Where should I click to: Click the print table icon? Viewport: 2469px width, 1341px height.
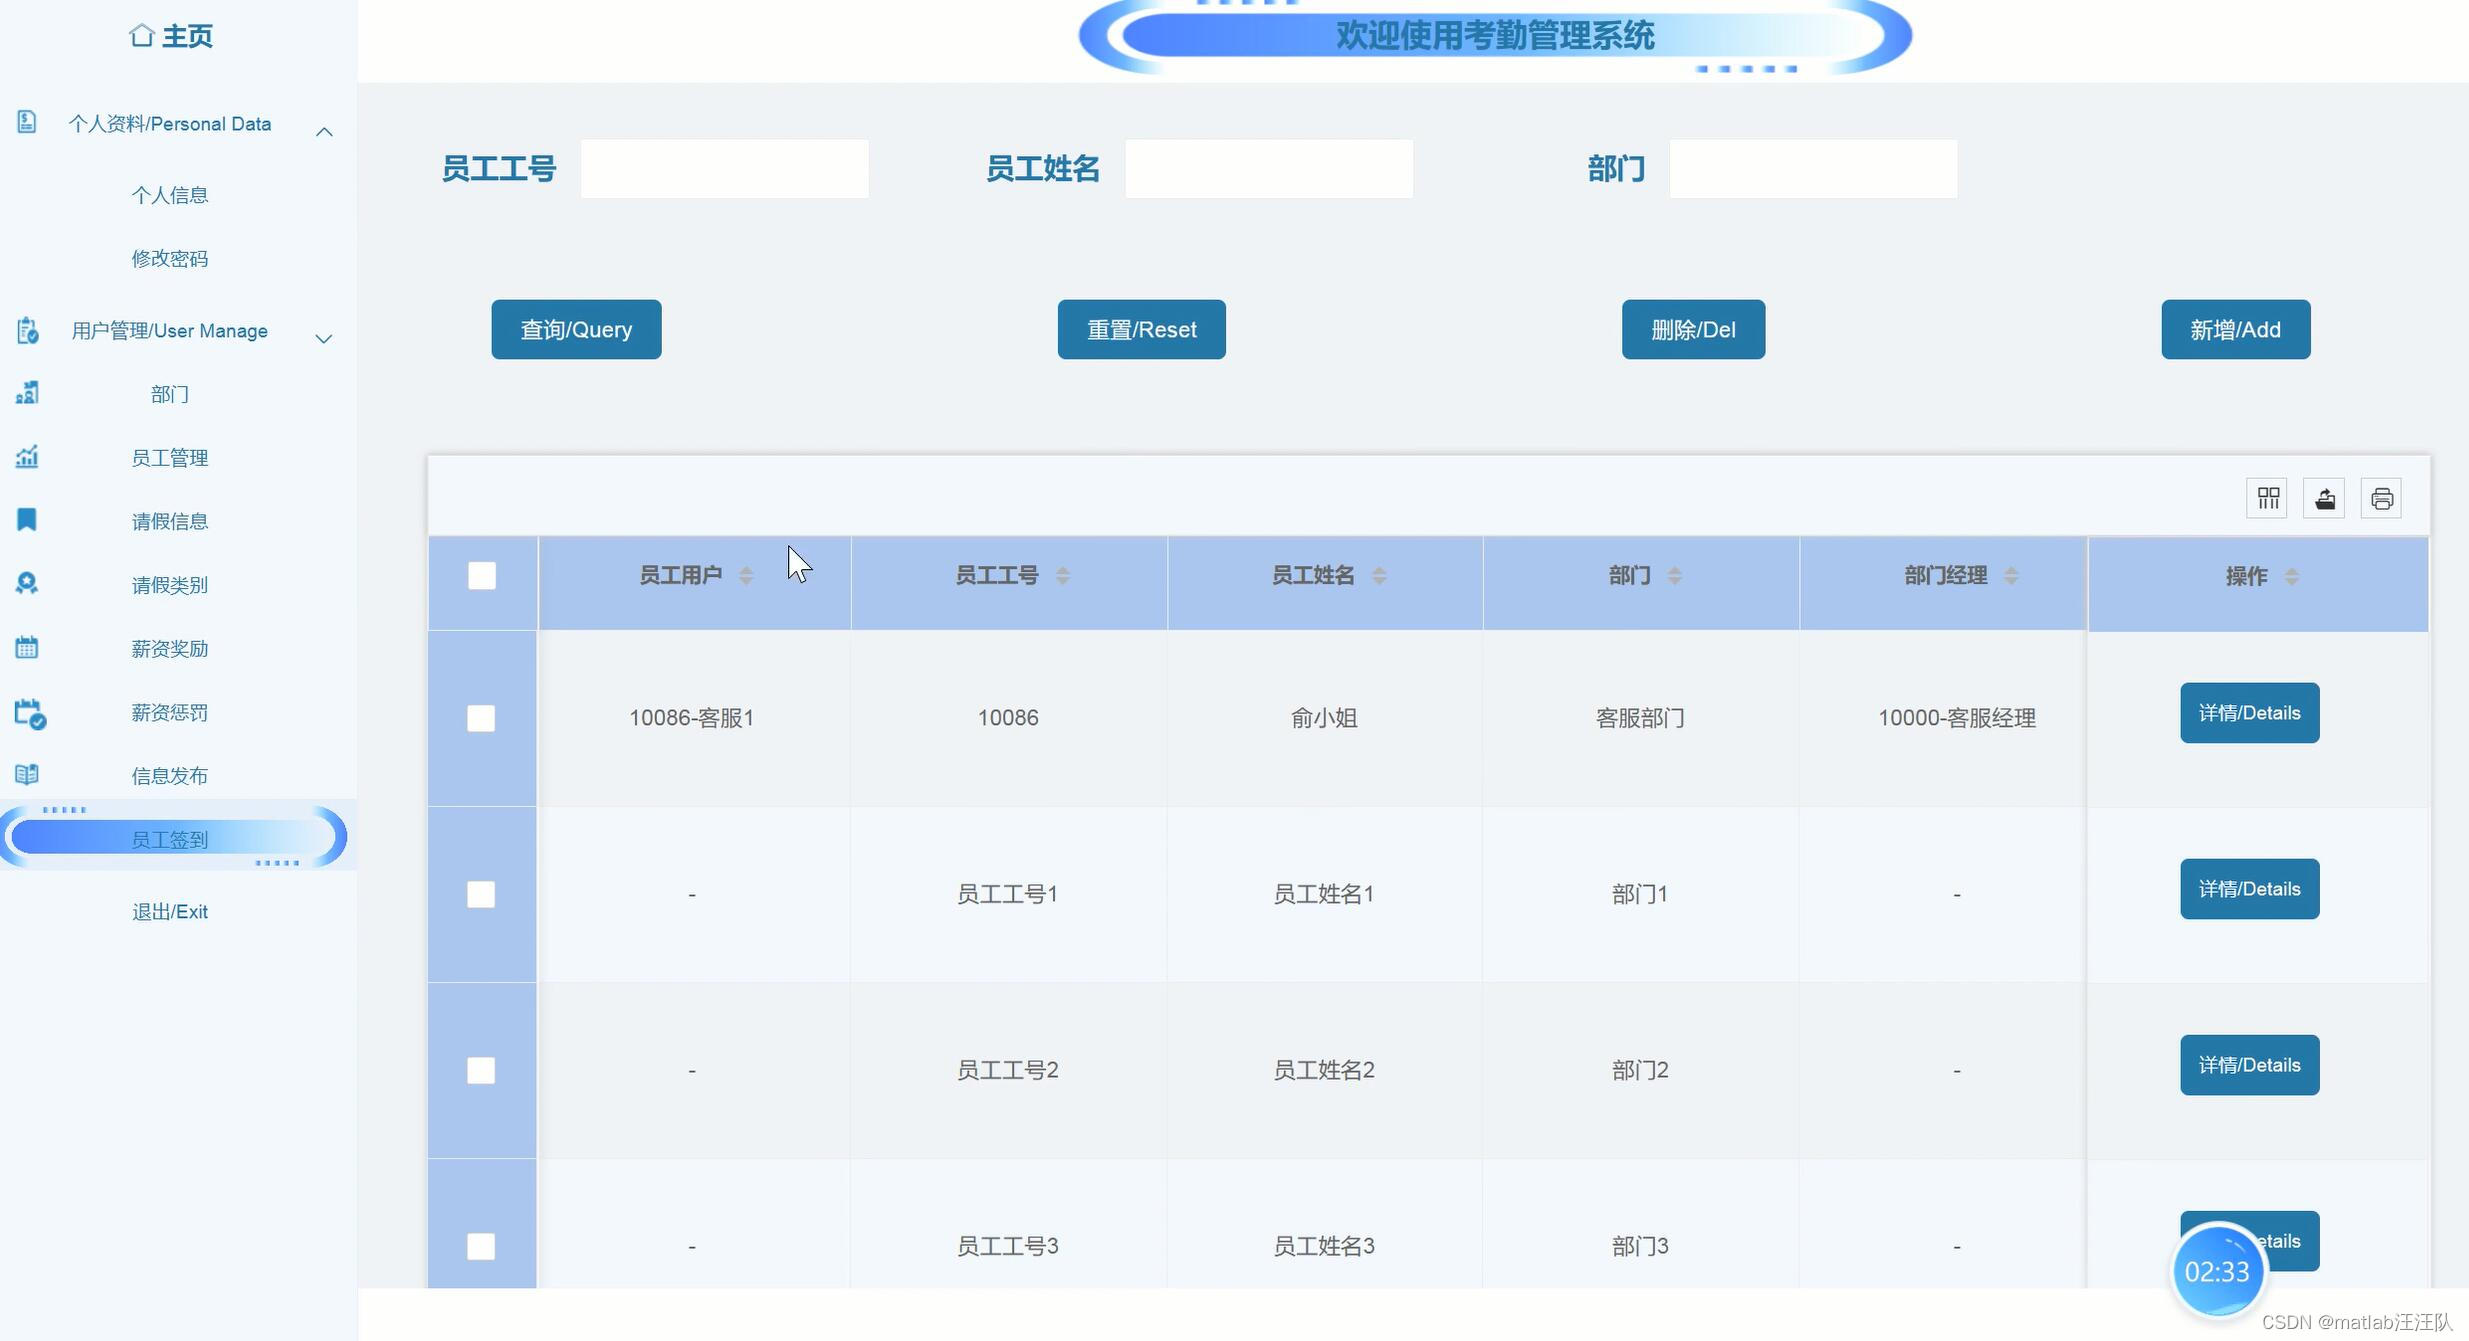click(x=2381, y=498)
